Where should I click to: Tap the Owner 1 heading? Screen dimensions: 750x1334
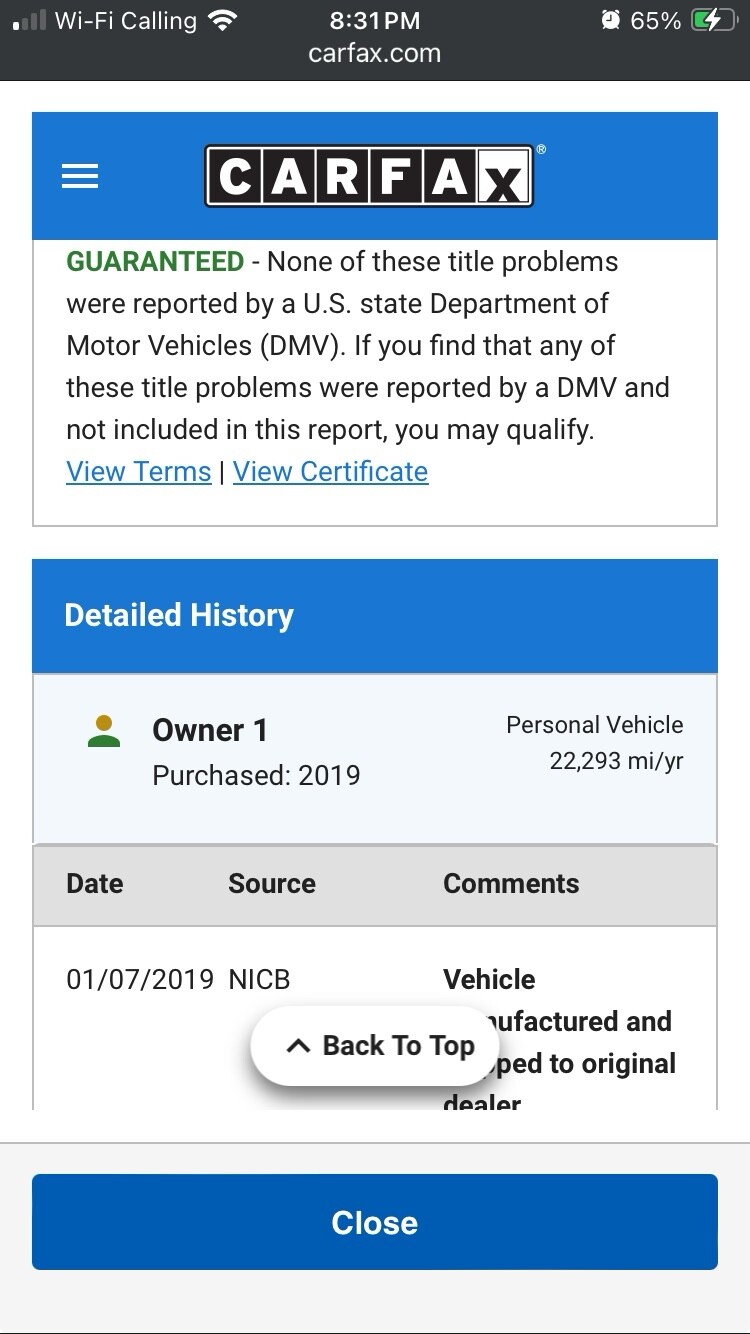[210, 731]
